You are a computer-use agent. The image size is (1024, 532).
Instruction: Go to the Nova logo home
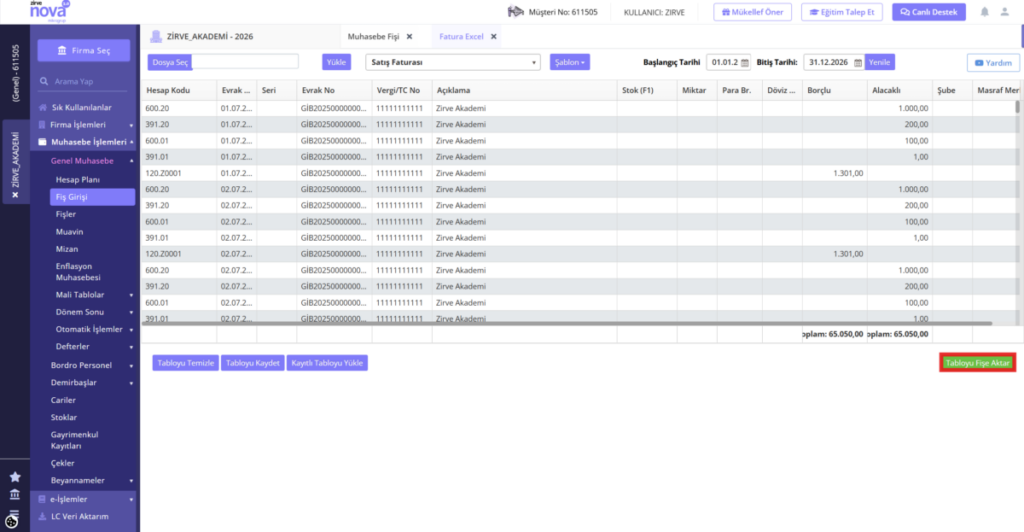[x=49, y=11]
